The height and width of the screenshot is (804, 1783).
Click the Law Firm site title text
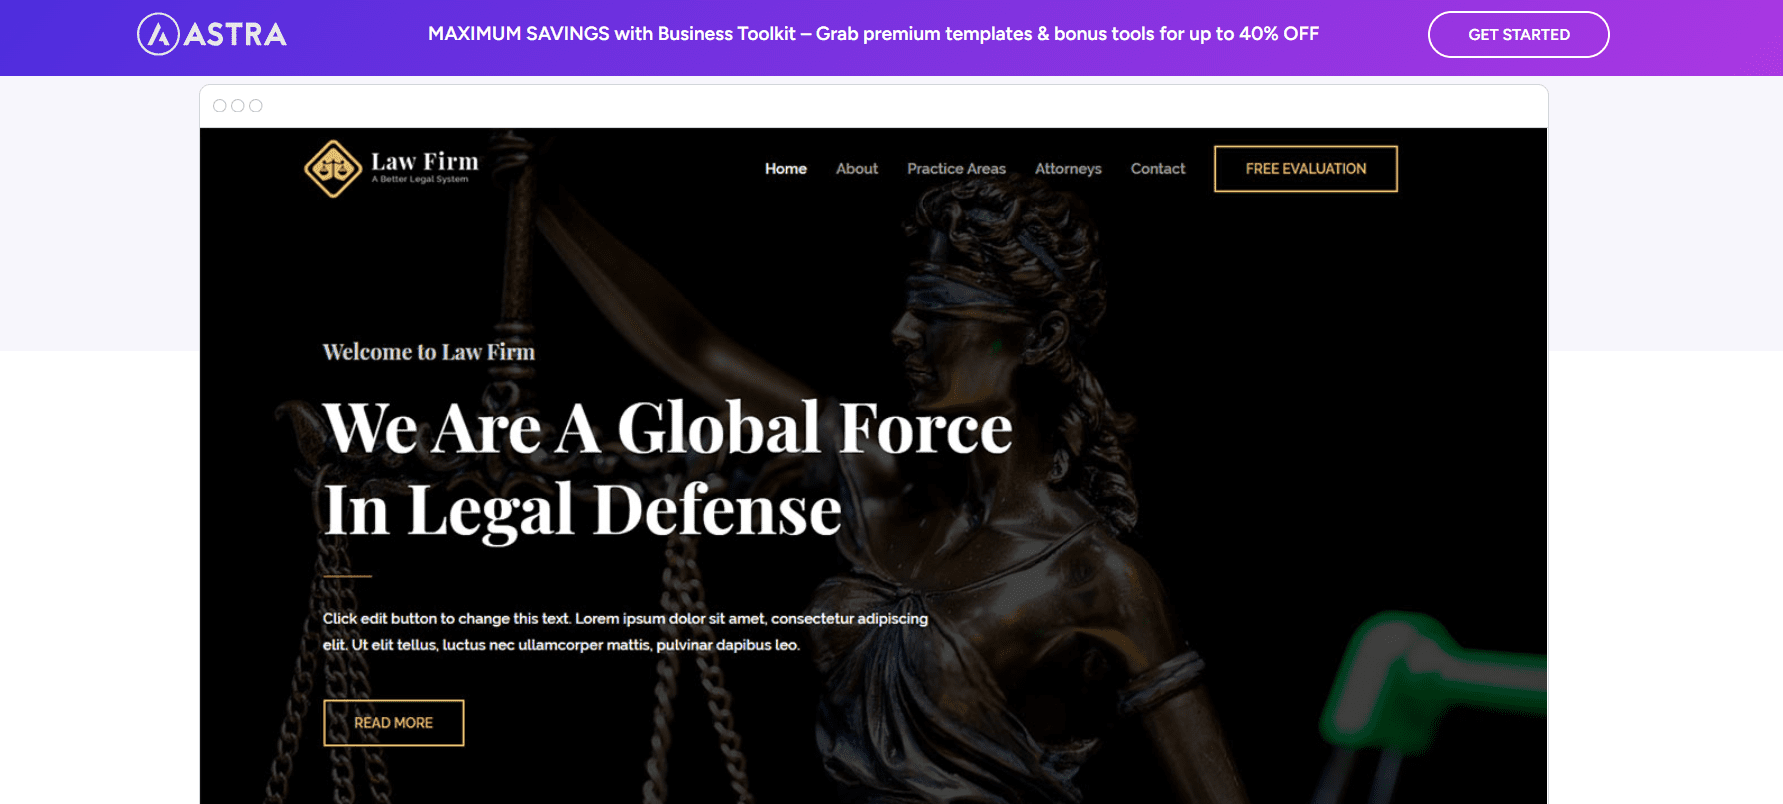click(x=425, y=162)
